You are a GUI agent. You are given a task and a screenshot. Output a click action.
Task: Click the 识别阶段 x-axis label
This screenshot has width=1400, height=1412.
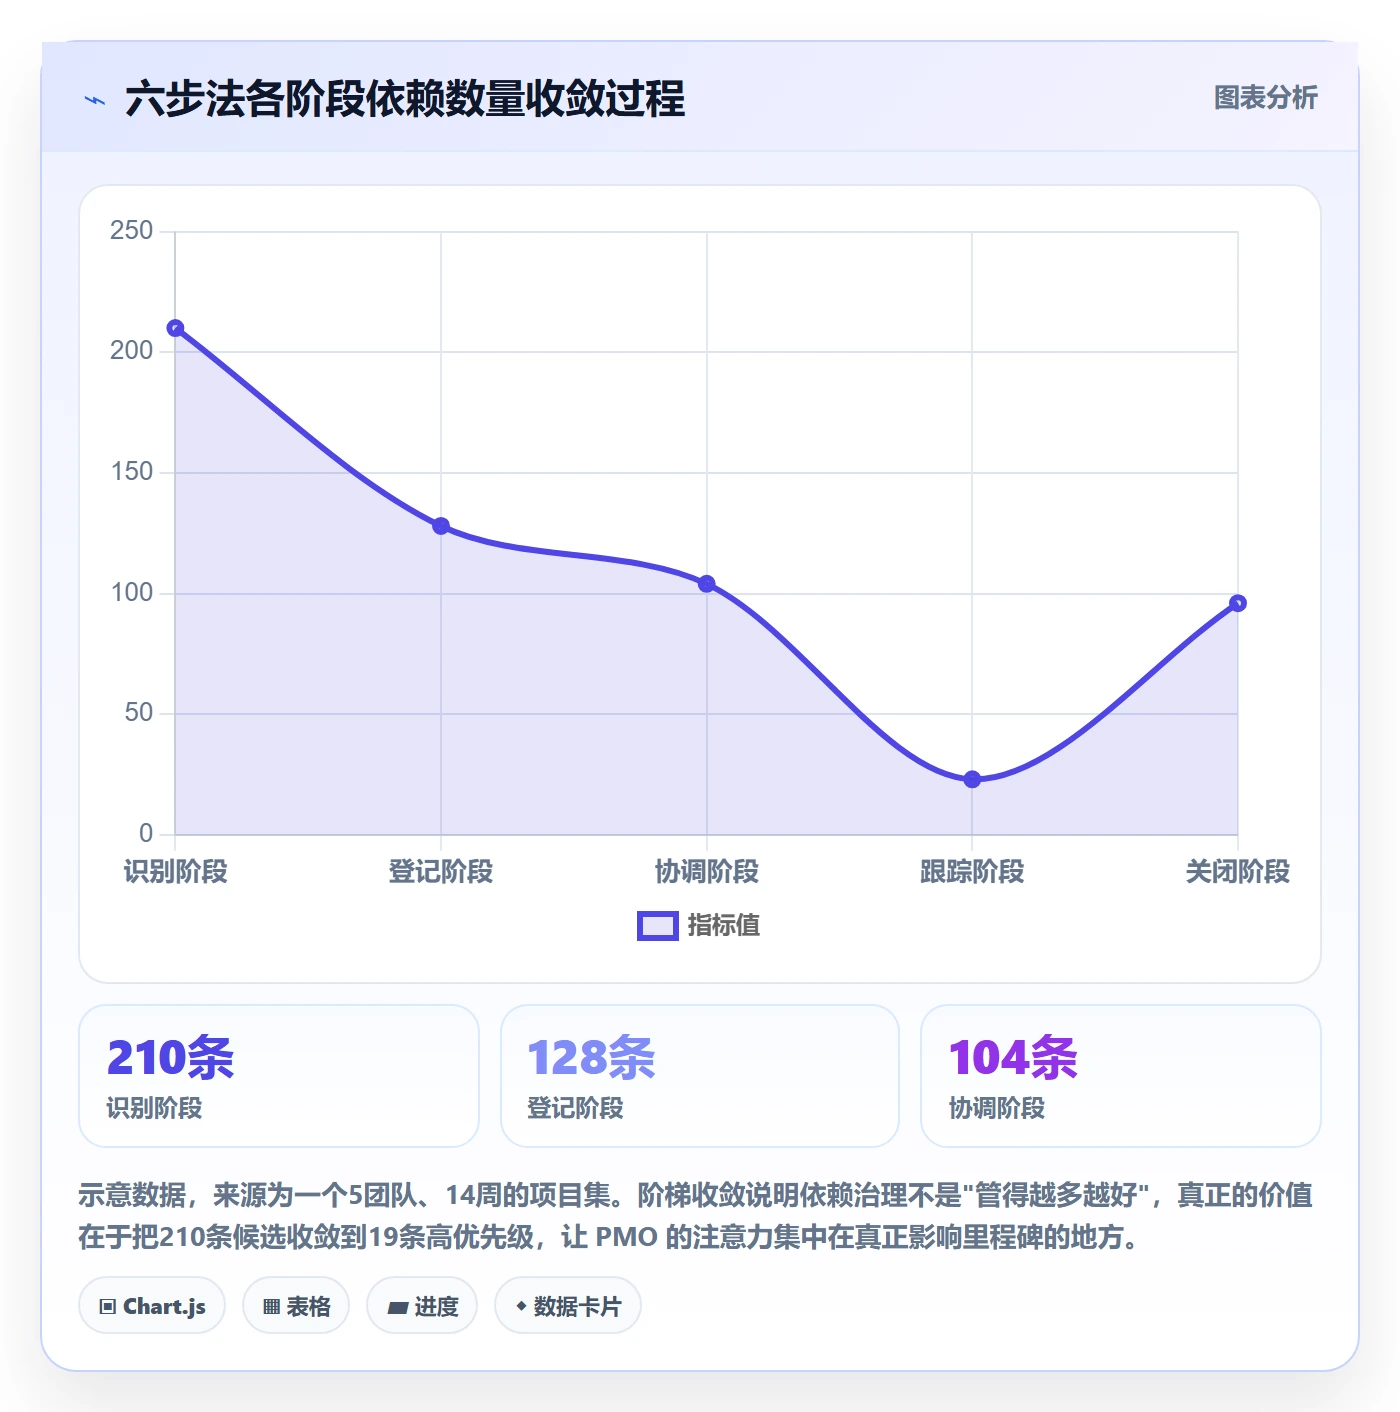(176, 872)
